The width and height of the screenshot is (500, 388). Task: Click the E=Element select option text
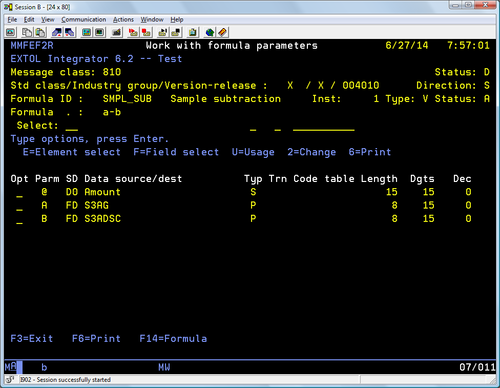tap(72, 152)
